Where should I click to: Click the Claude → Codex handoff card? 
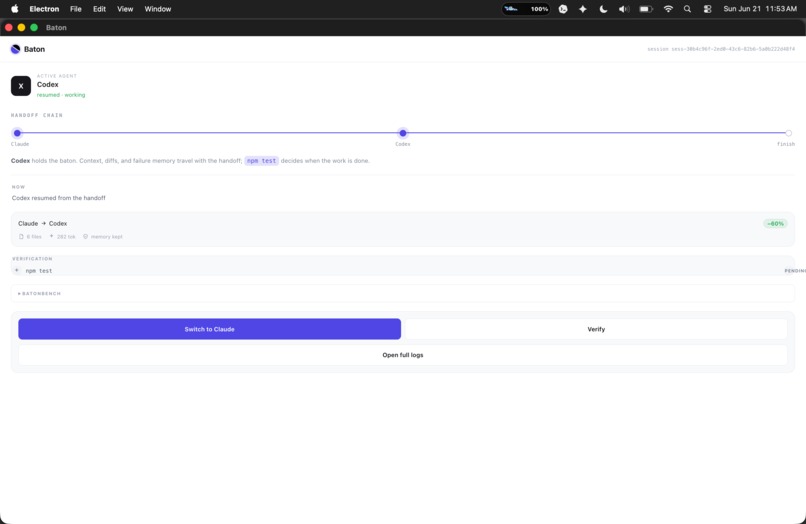pos(402,229)
